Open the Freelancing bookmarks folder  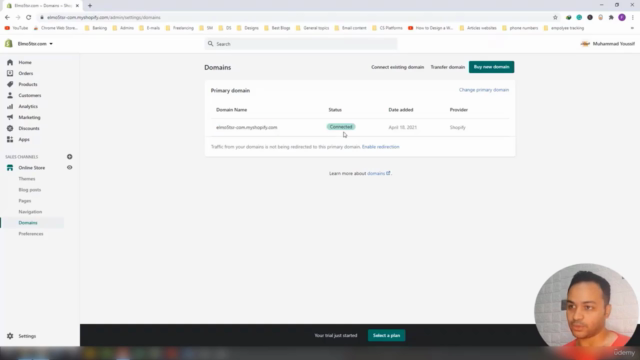180,28
